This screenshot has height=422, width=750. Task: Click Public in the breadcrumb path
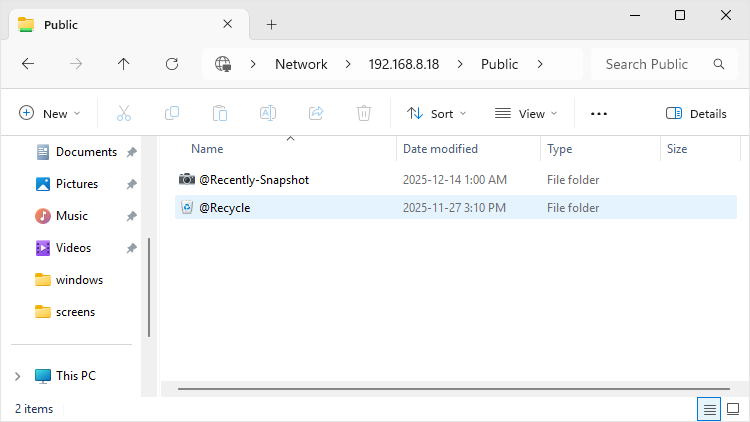[499, 64]
